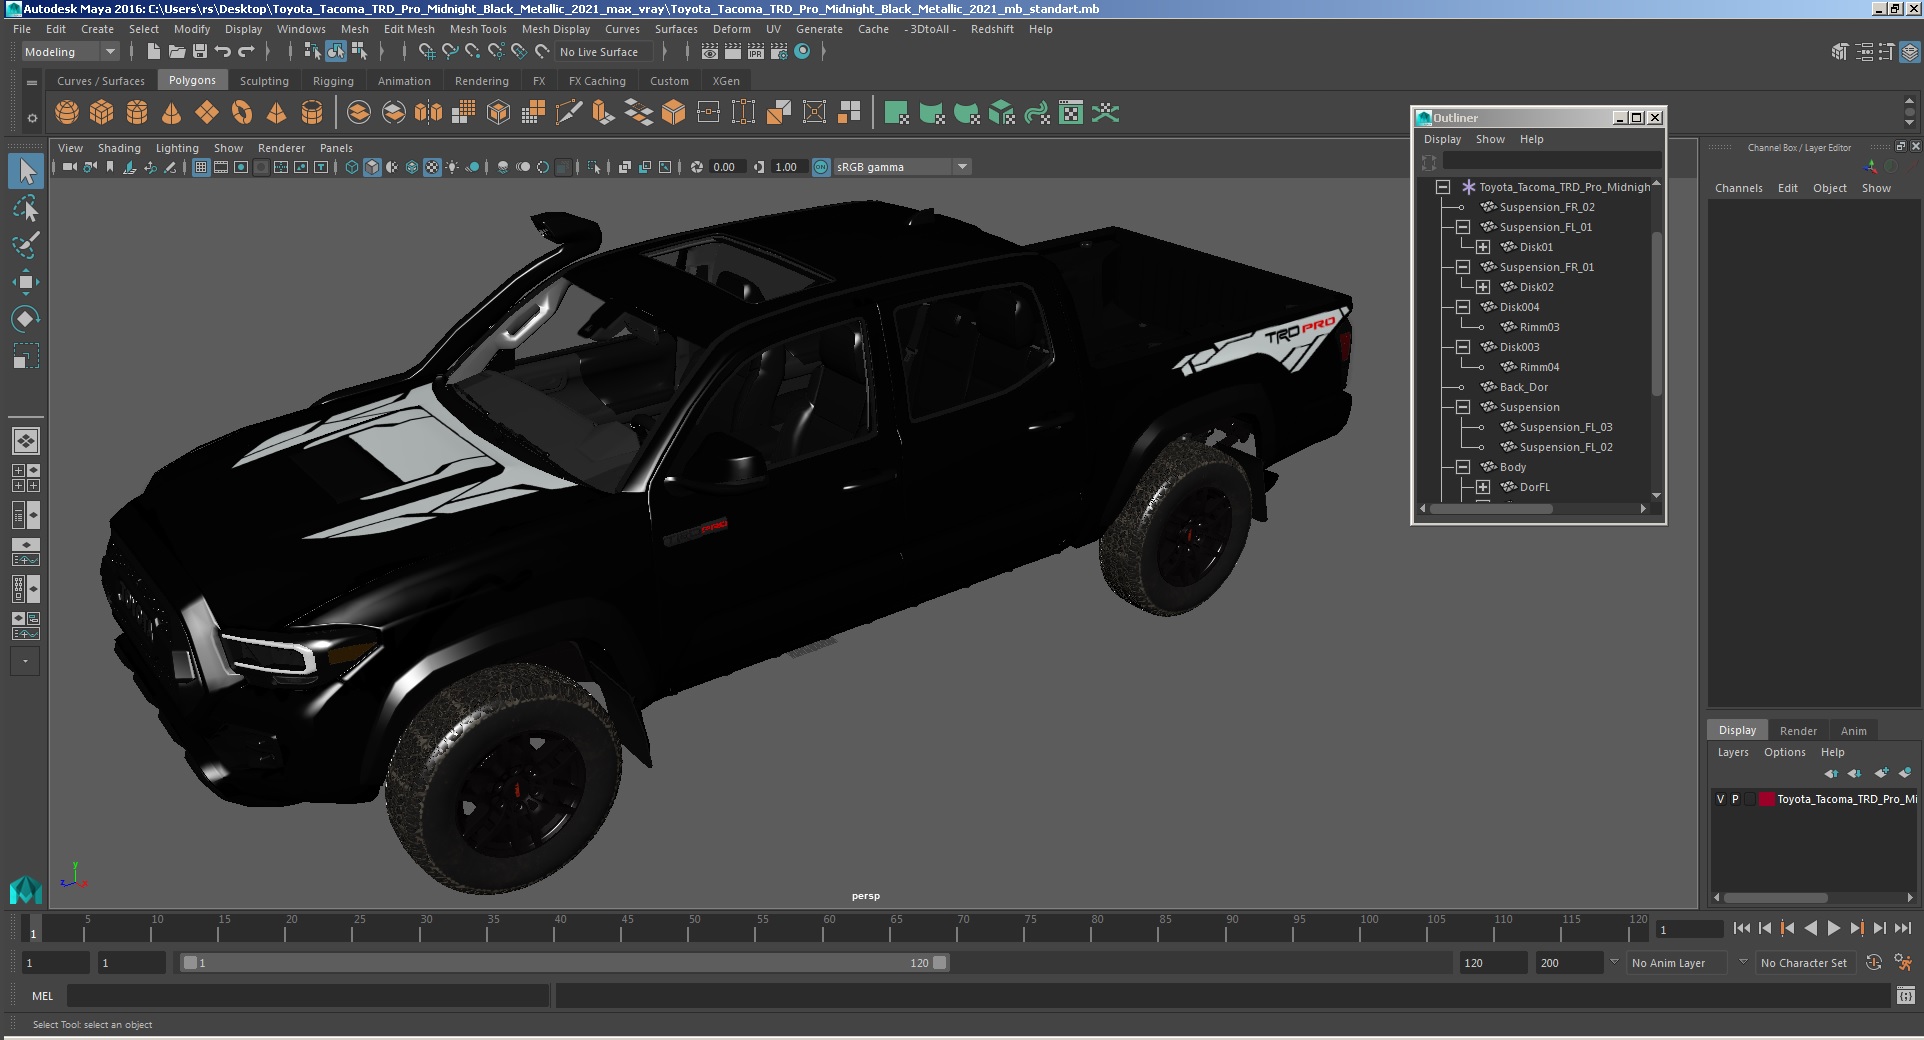The height and width of the screenshot is (1040, 1924).
Task: Open Channels menu in Channel Box
Action: point(1738,188)
